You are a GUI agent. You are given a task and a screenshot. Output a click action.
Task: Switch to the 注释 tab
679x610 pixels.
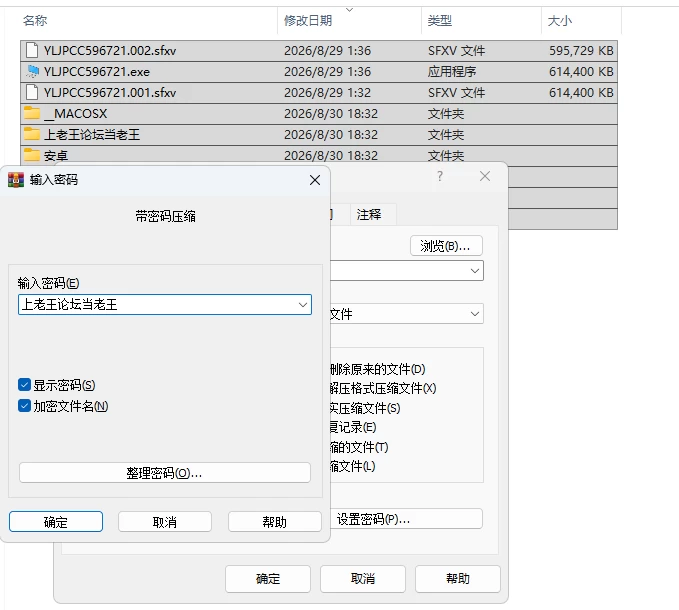[x=369, y=214]
